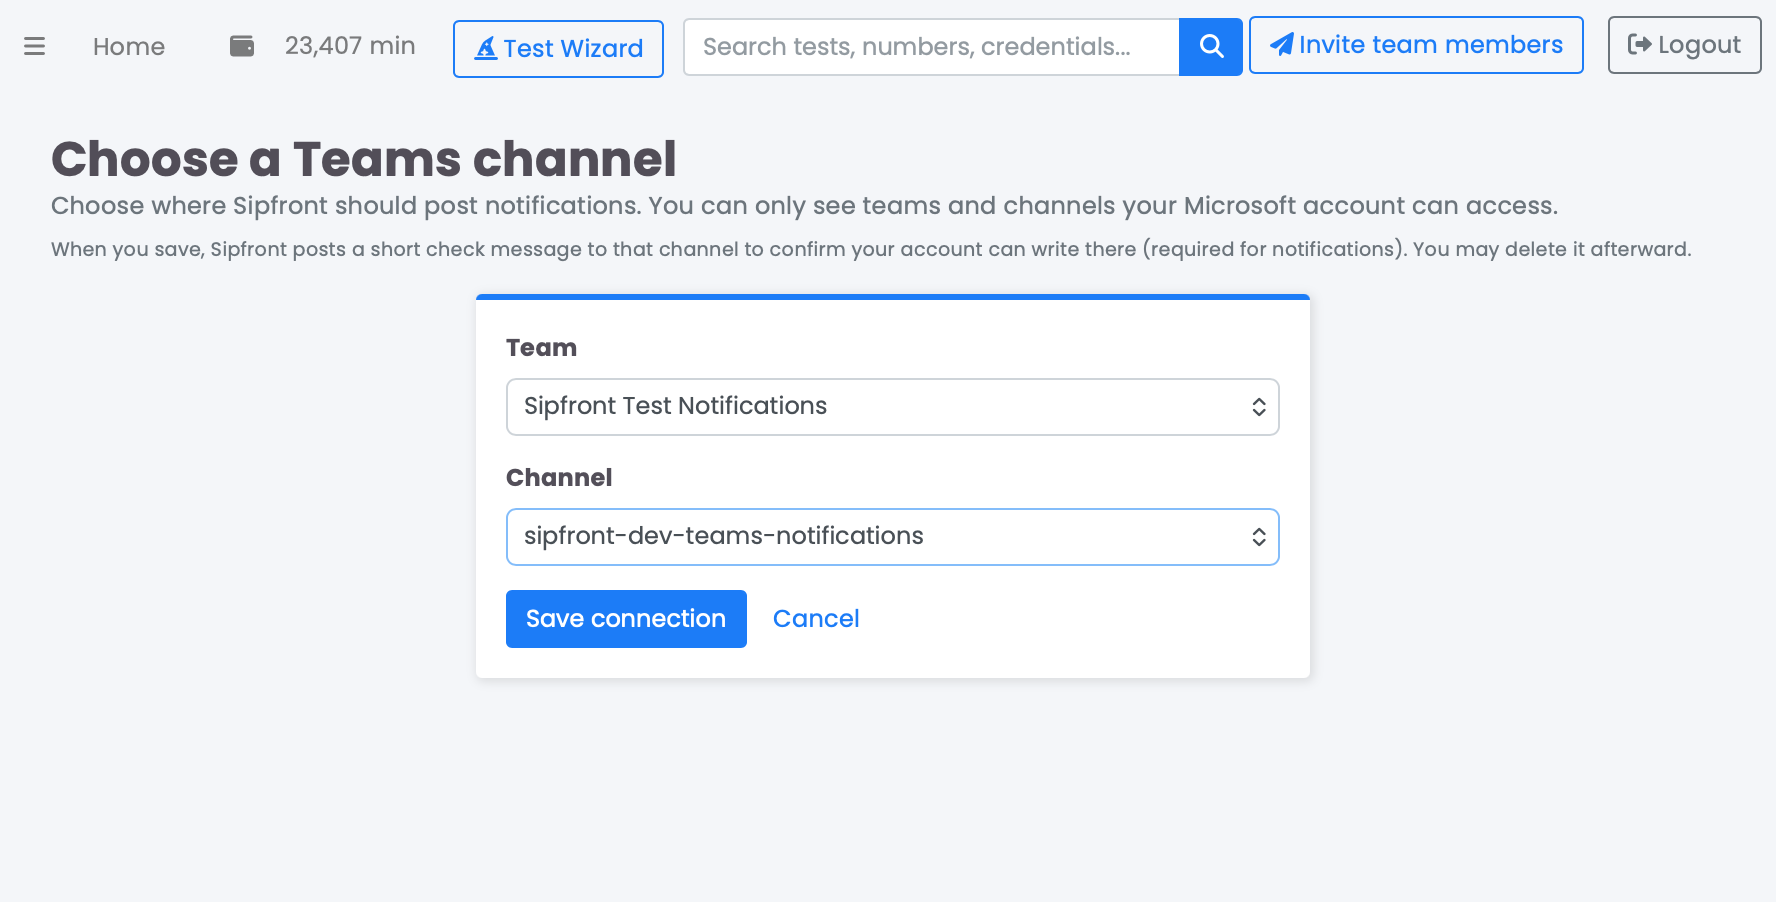Image resolution: width=1776 pixels, height=902 pixels.
Task: Open the Channel dropdown
Action: [893, 536]
